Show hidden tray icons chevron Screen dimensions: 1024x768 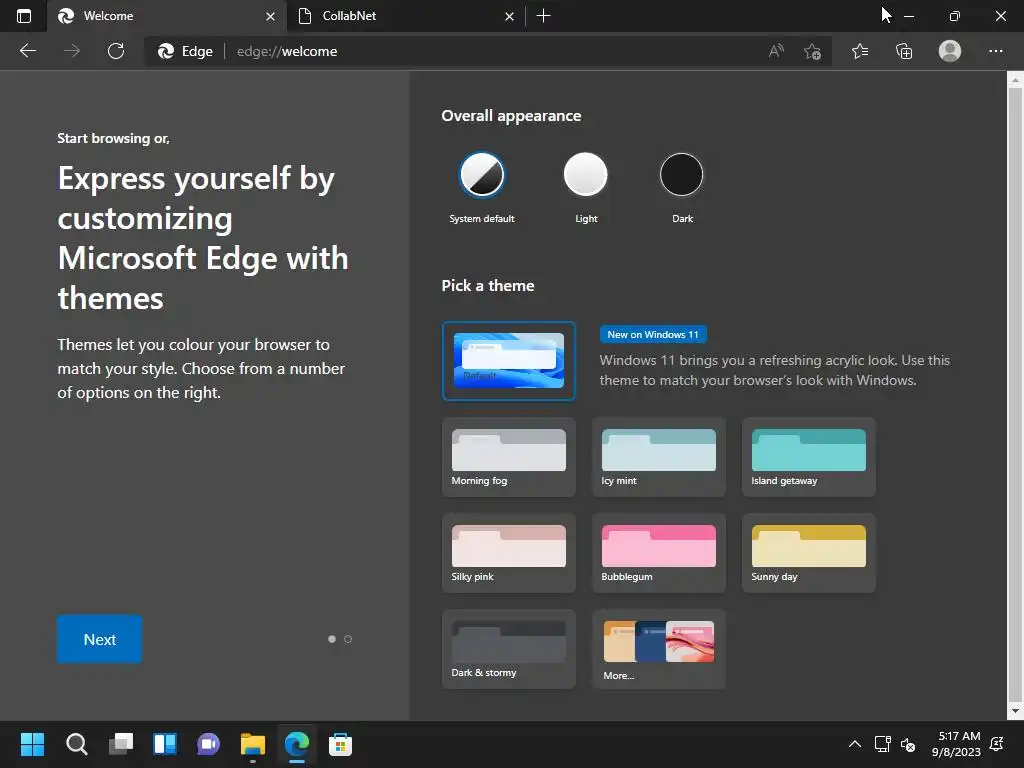coord(854,744)
